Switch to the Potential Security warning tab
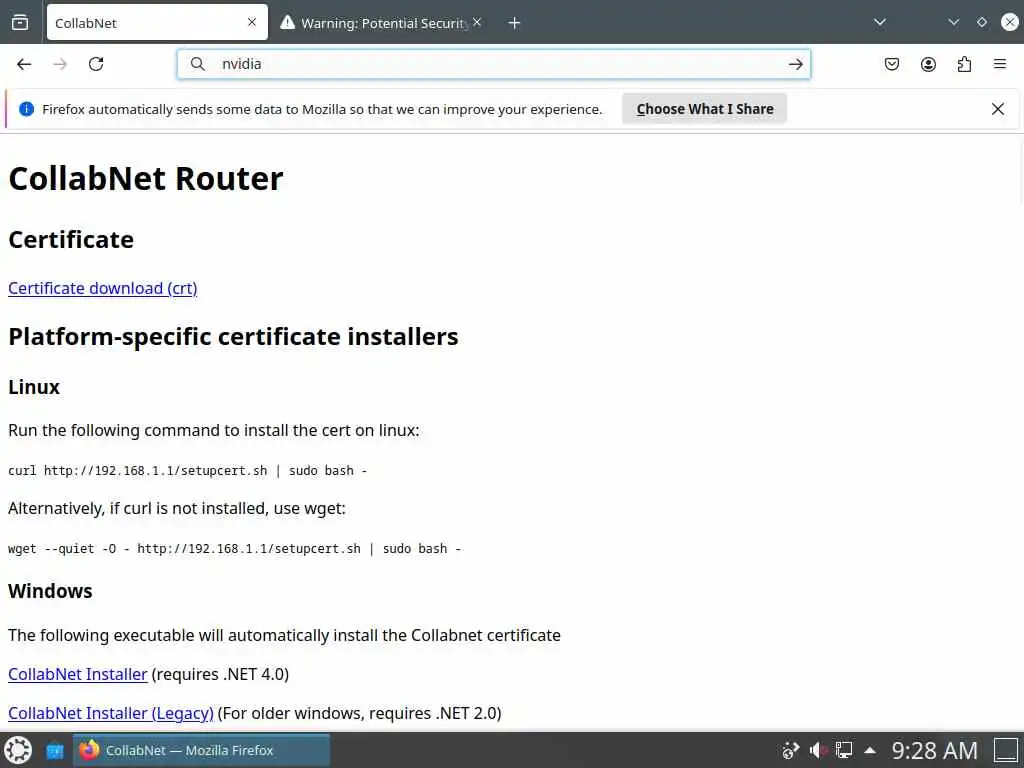The height and width of the screenshot is (768, 1024). pos(381,23)
